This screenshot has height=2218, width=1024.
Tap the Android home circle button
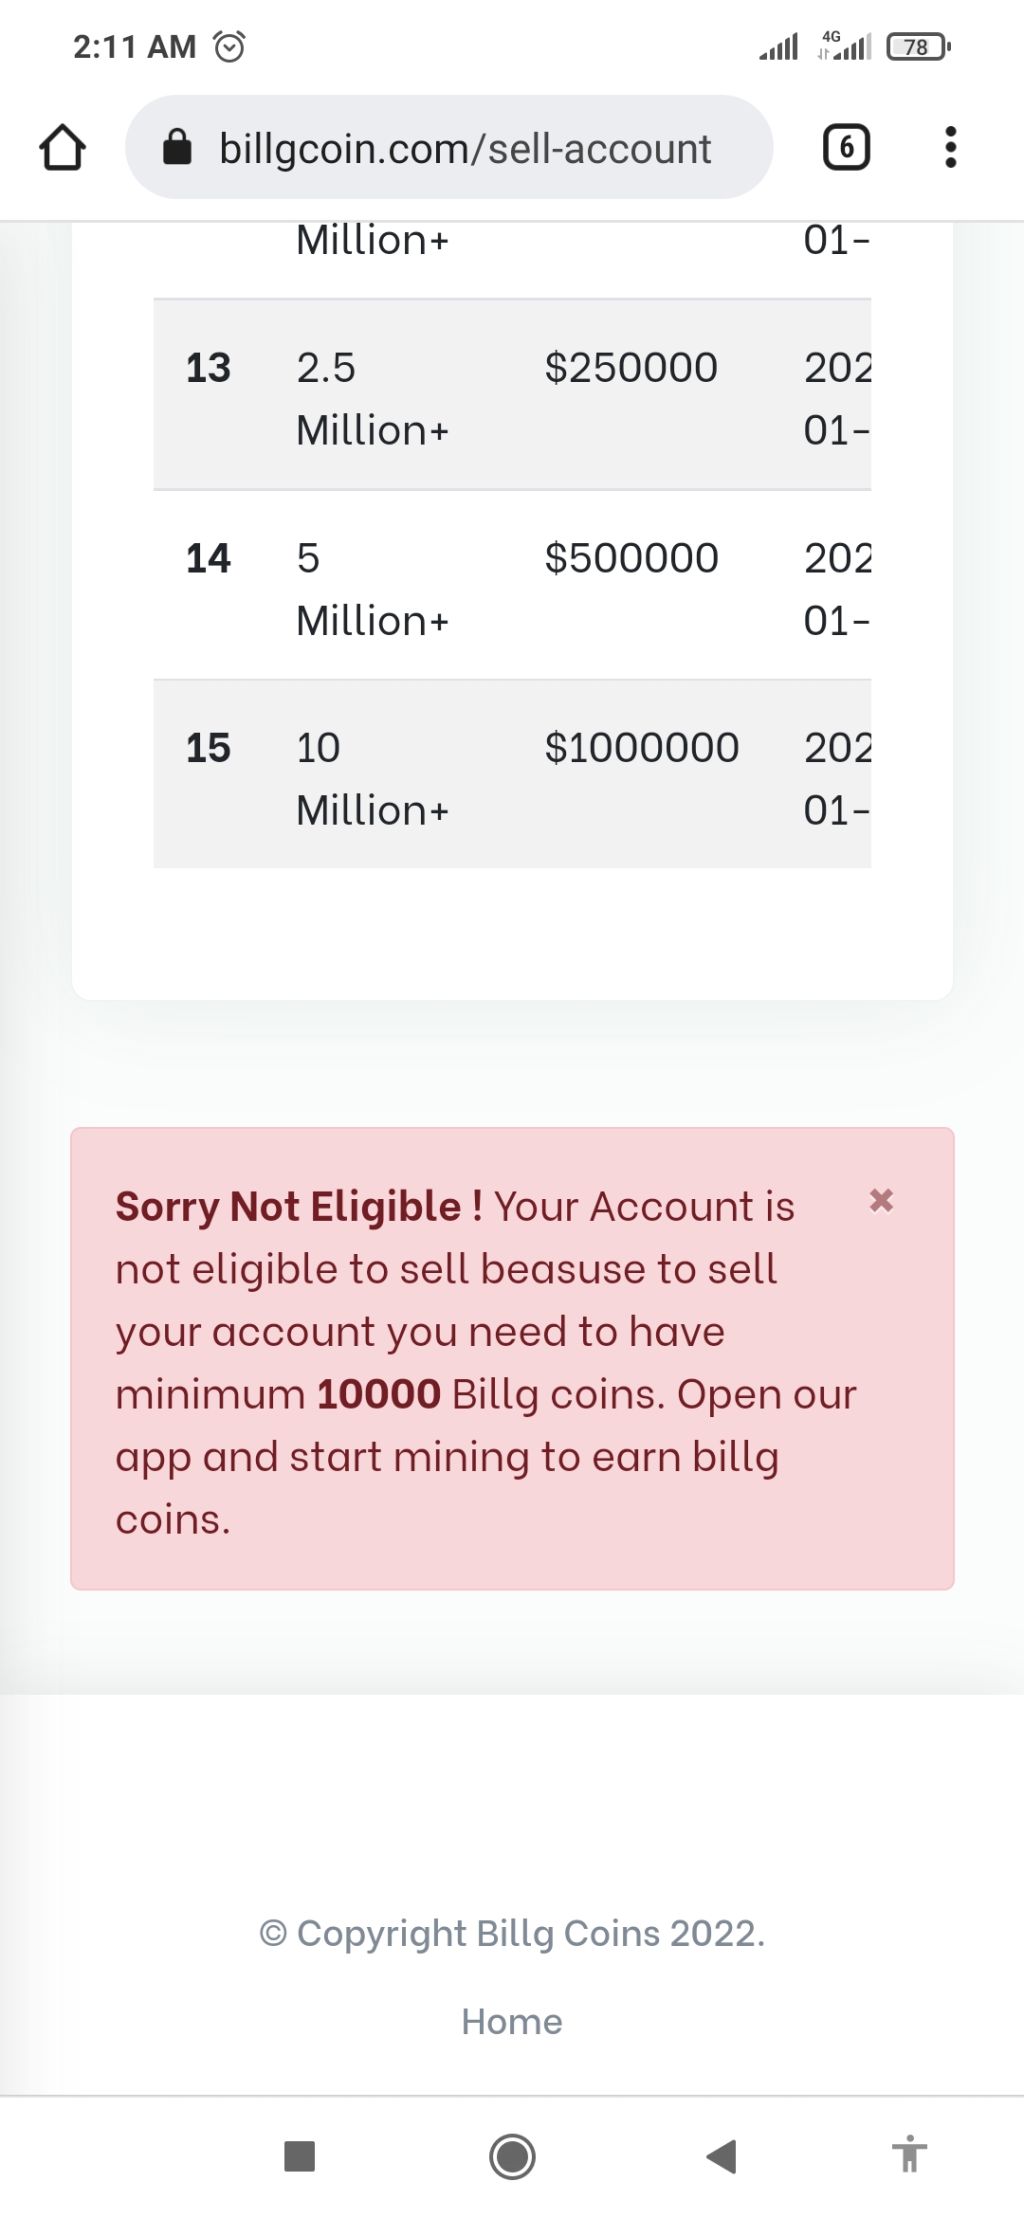click(512, 2156)
